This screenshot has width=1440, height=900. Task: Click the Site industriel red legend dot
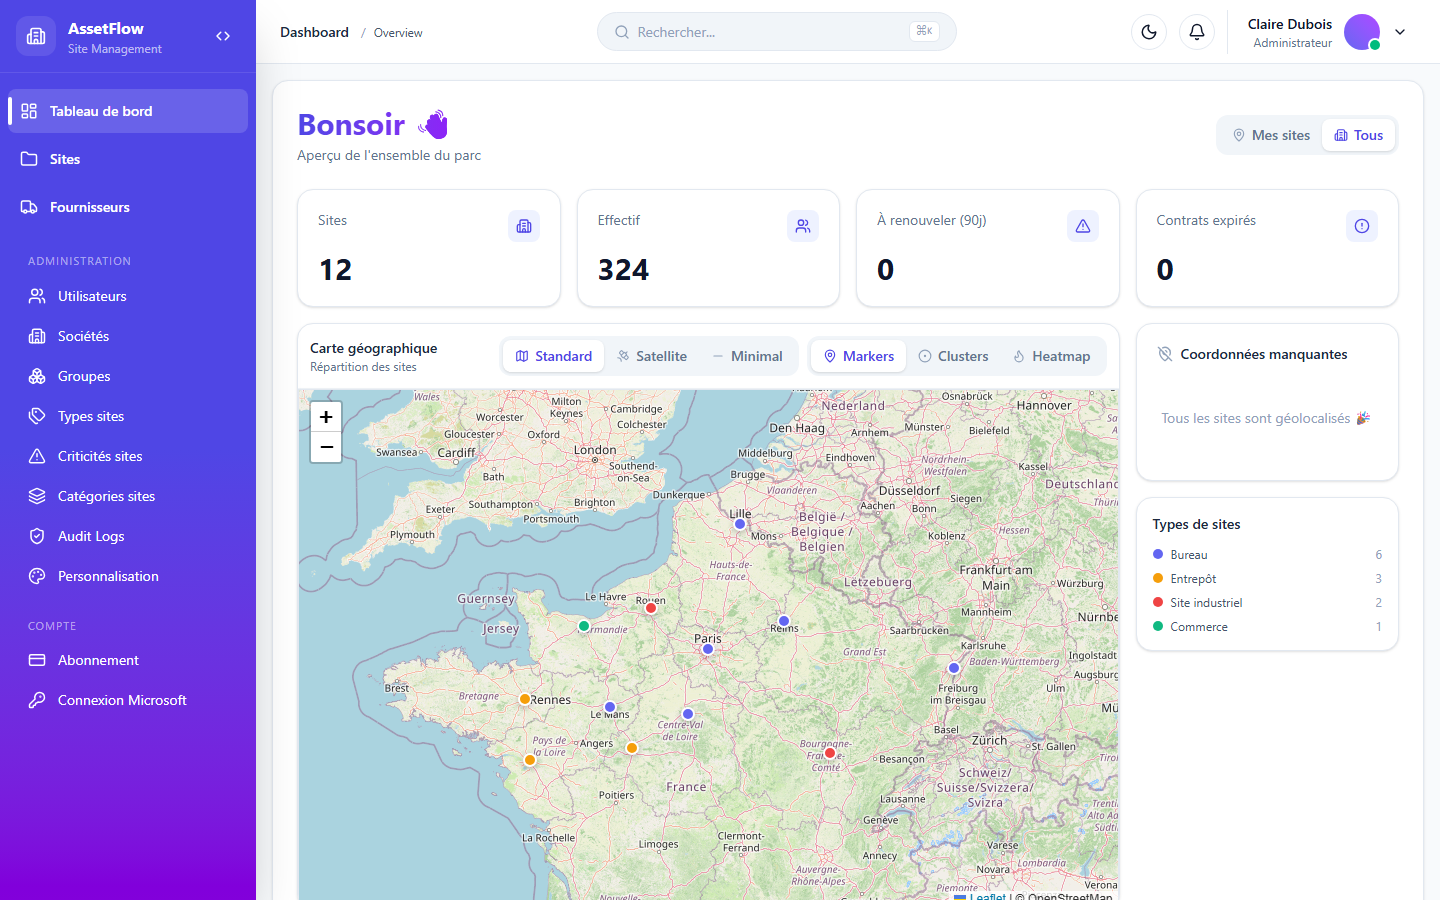click(x=1158, y=602)
